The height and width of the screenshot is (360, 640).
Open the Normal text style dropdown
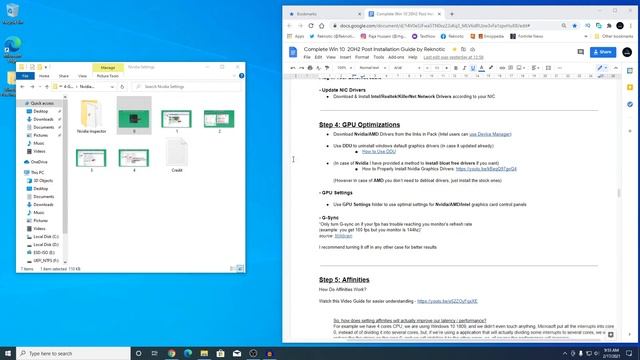(372, 68)
